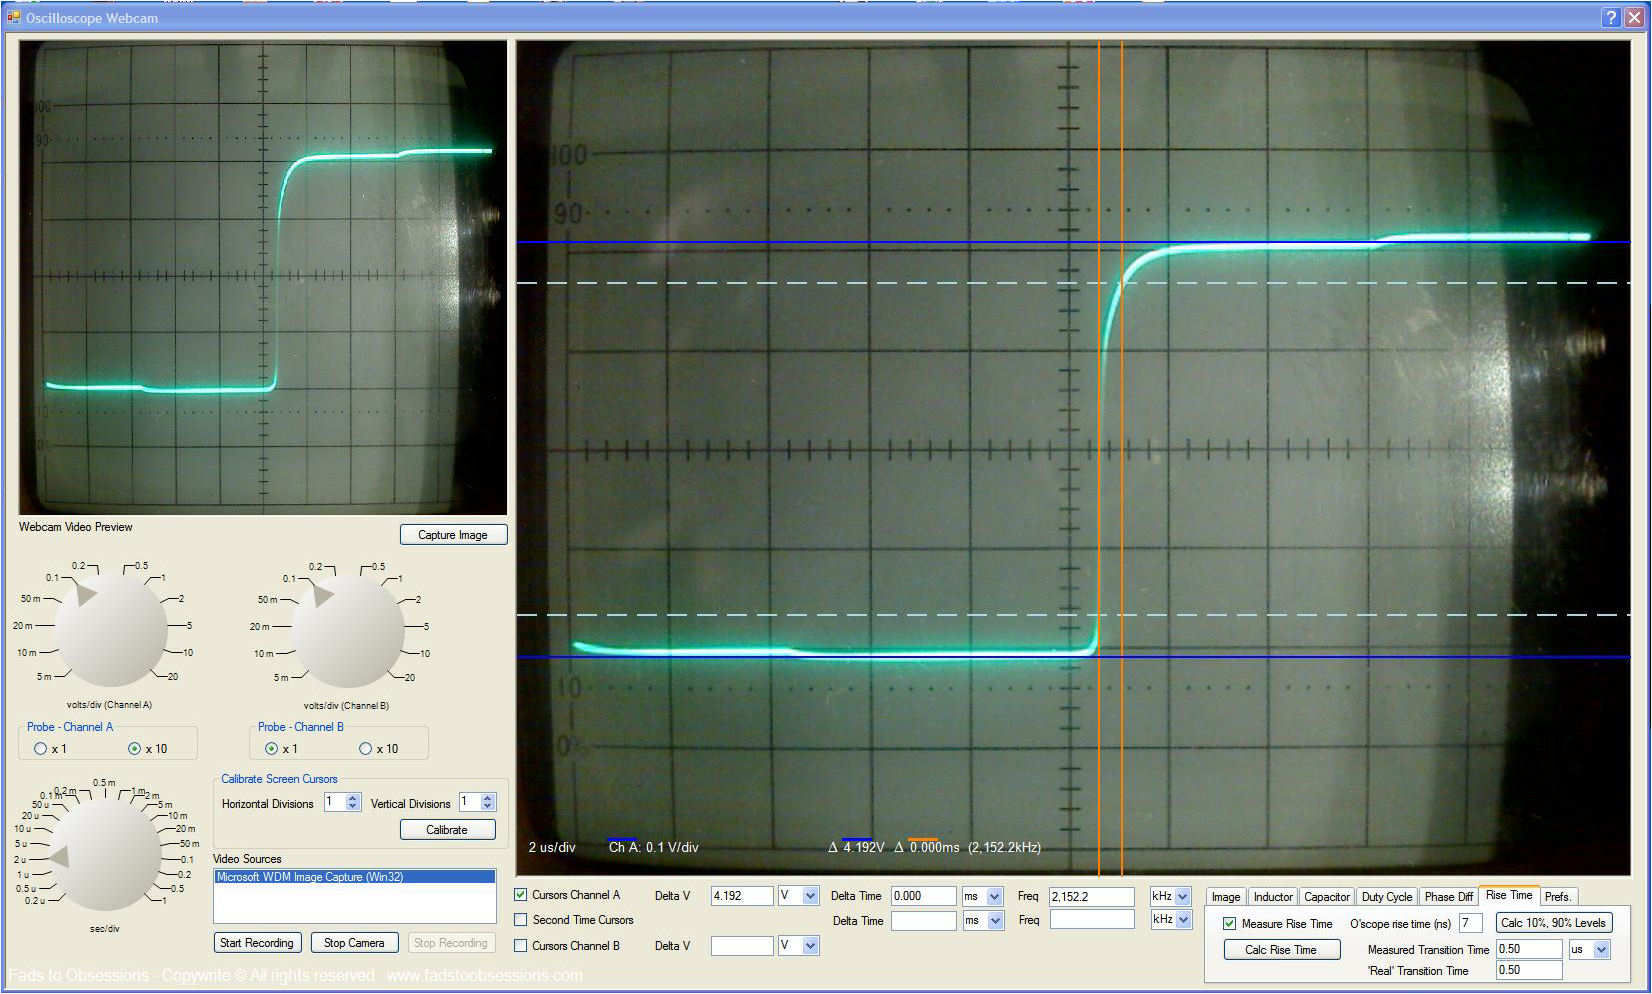Open the second Delta Time ms unit dropdown
The height and width of the screenshot is (994, 1652).
click(x=994, y=921)
